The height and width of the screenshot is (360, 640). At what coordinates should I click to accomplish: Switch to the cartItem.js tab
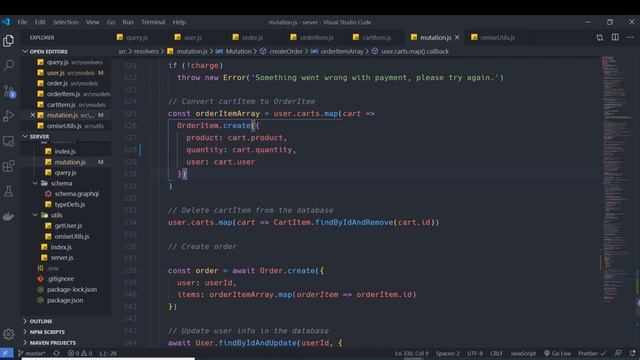376,38
